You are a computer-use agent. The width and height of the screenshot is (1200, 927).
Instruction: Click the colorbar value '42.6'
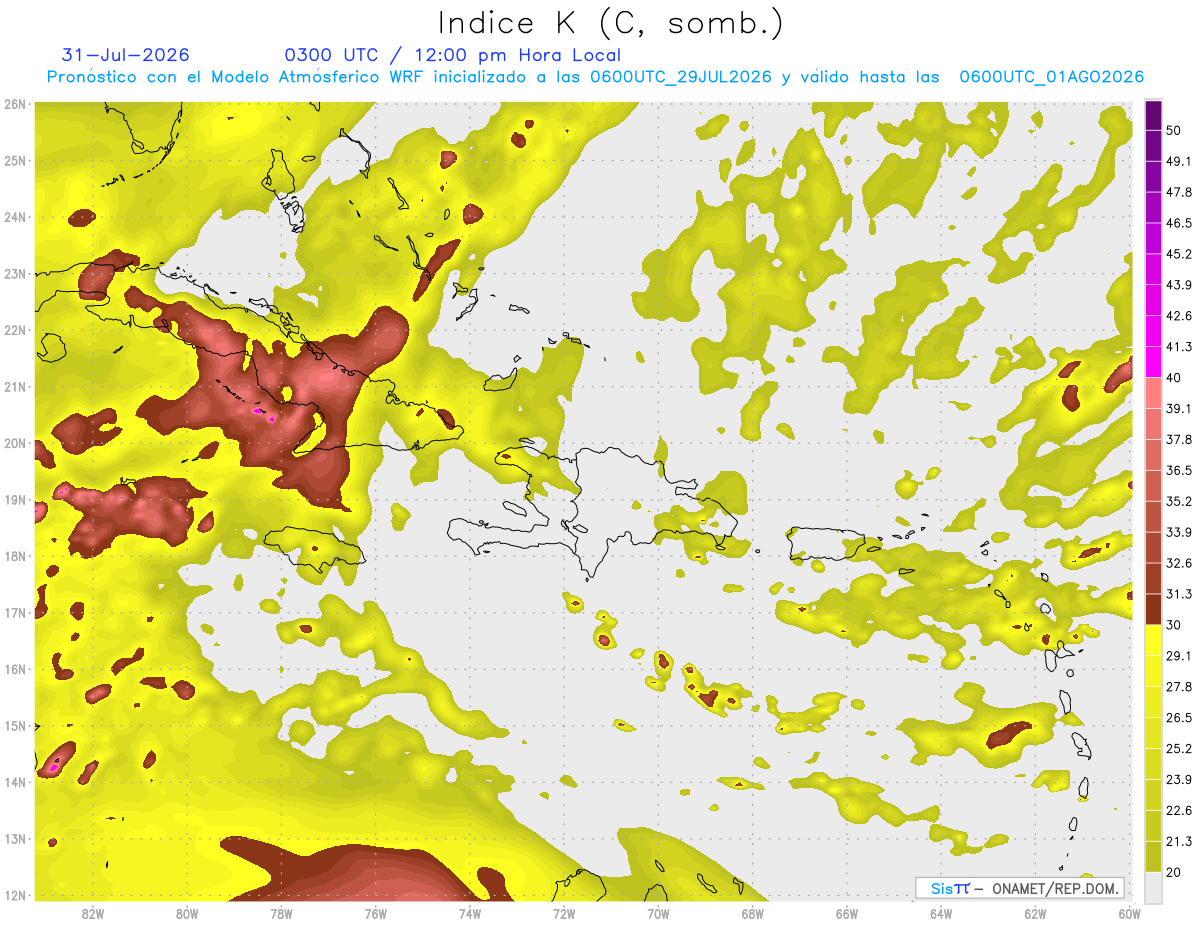[x=1179, y=315]
